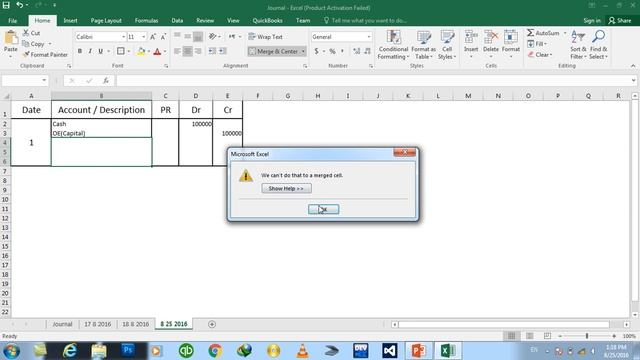
Task: Open Merge & Center dropdown arrow
Action: tap(303, 51)
